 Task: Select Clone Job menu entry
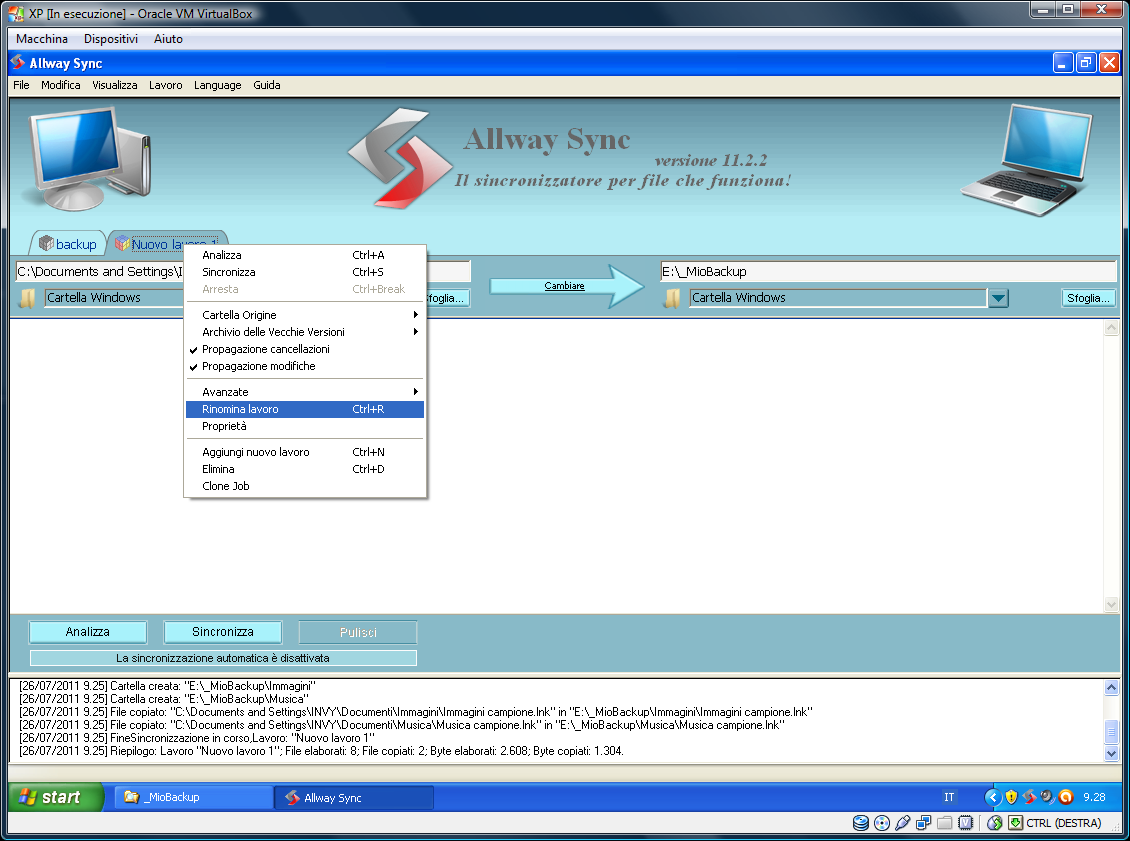pyautogui.click(x=305, y=486)
